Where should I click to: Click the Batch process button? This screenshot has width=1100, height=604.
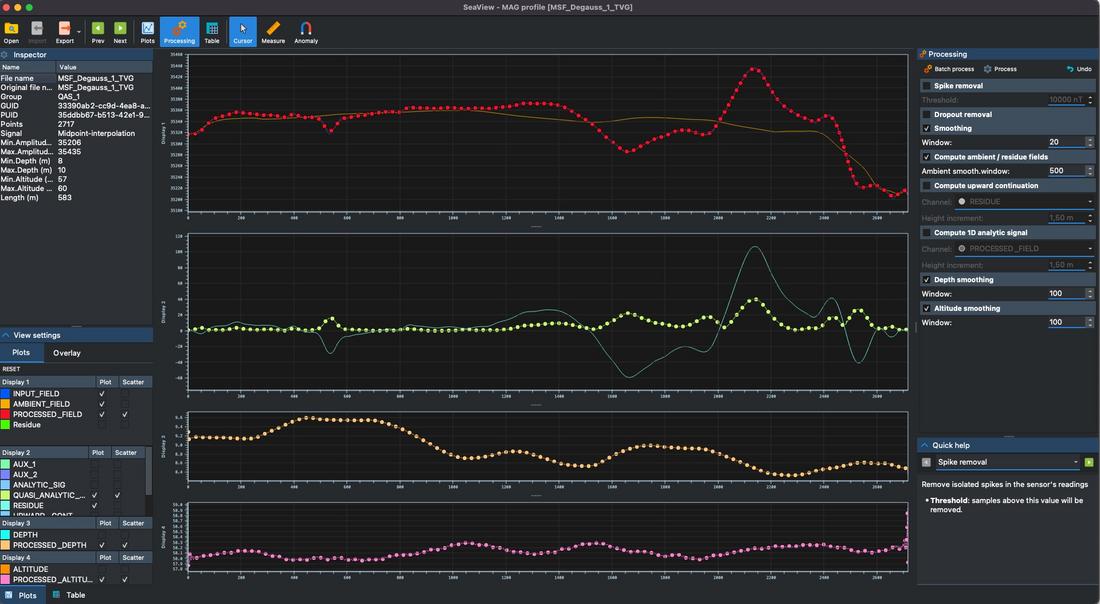tap(948, 69)
